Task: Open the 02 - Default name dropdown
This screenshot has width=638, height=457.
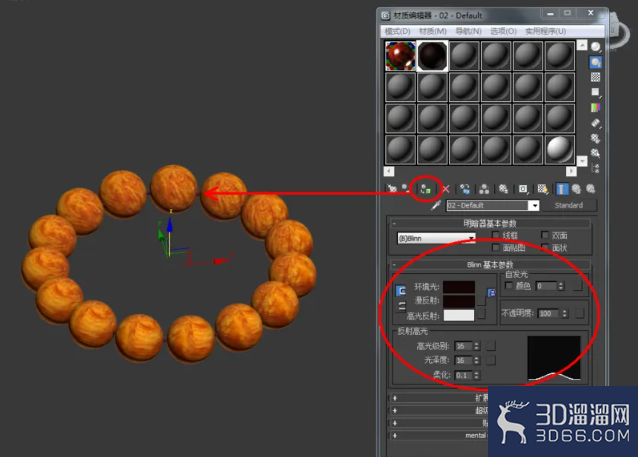Action: (x=534, y=206)
